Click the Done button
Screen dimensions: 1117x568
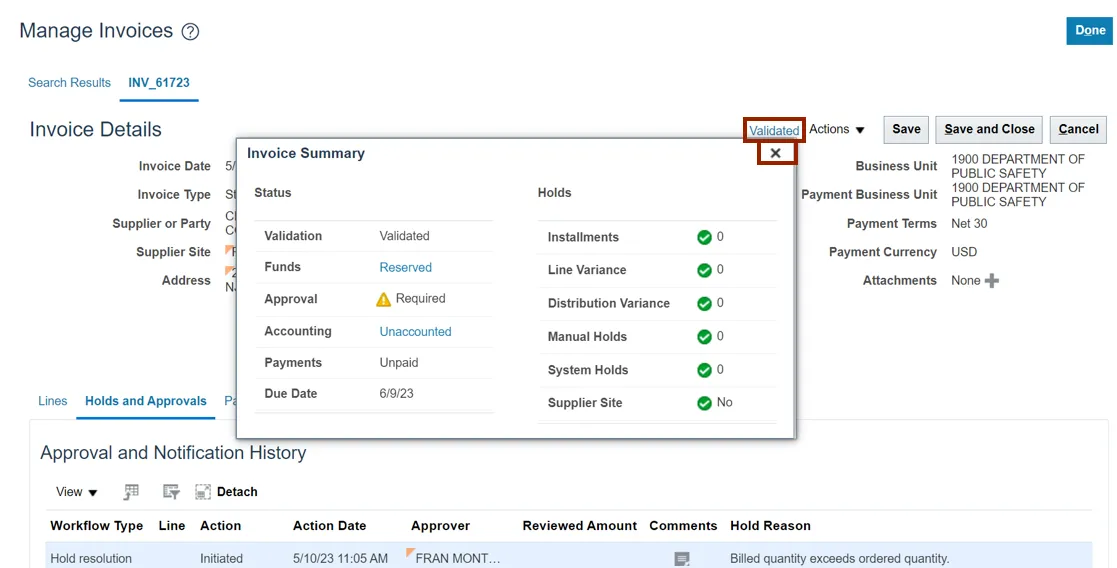[1089, 31]
